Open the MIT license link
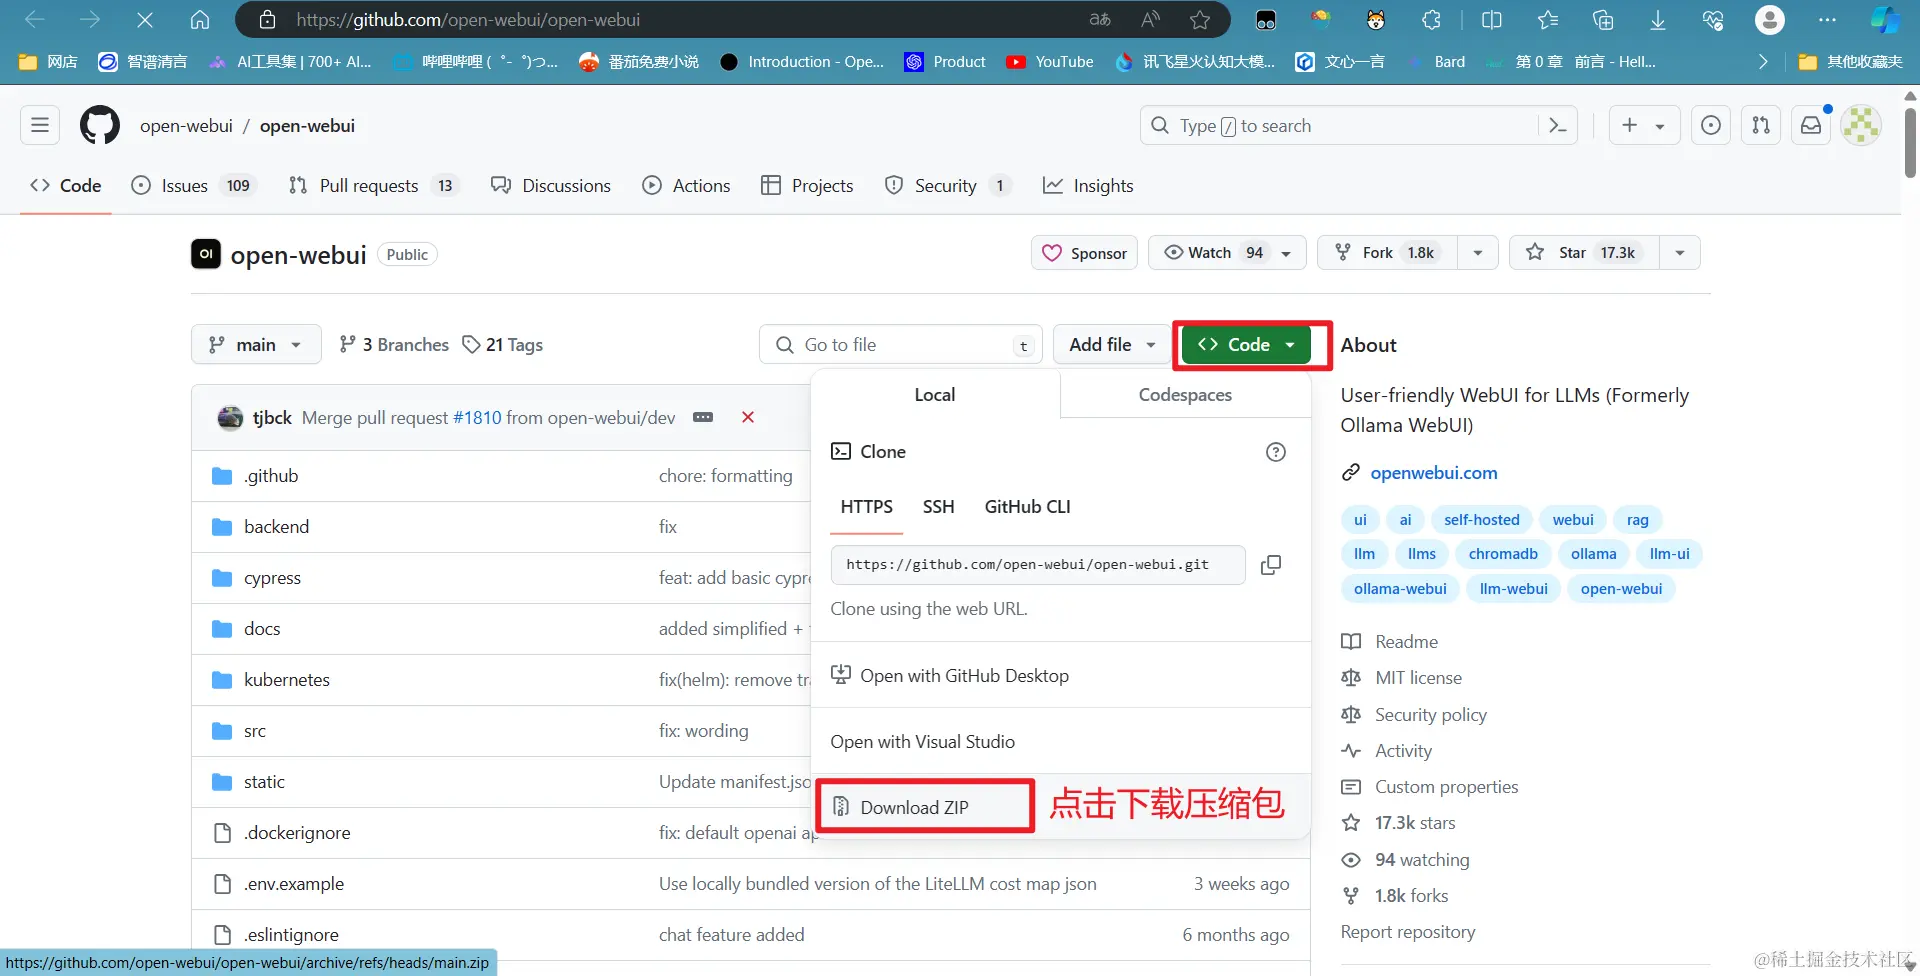 pyautogui.click(x=1418, y=678)
